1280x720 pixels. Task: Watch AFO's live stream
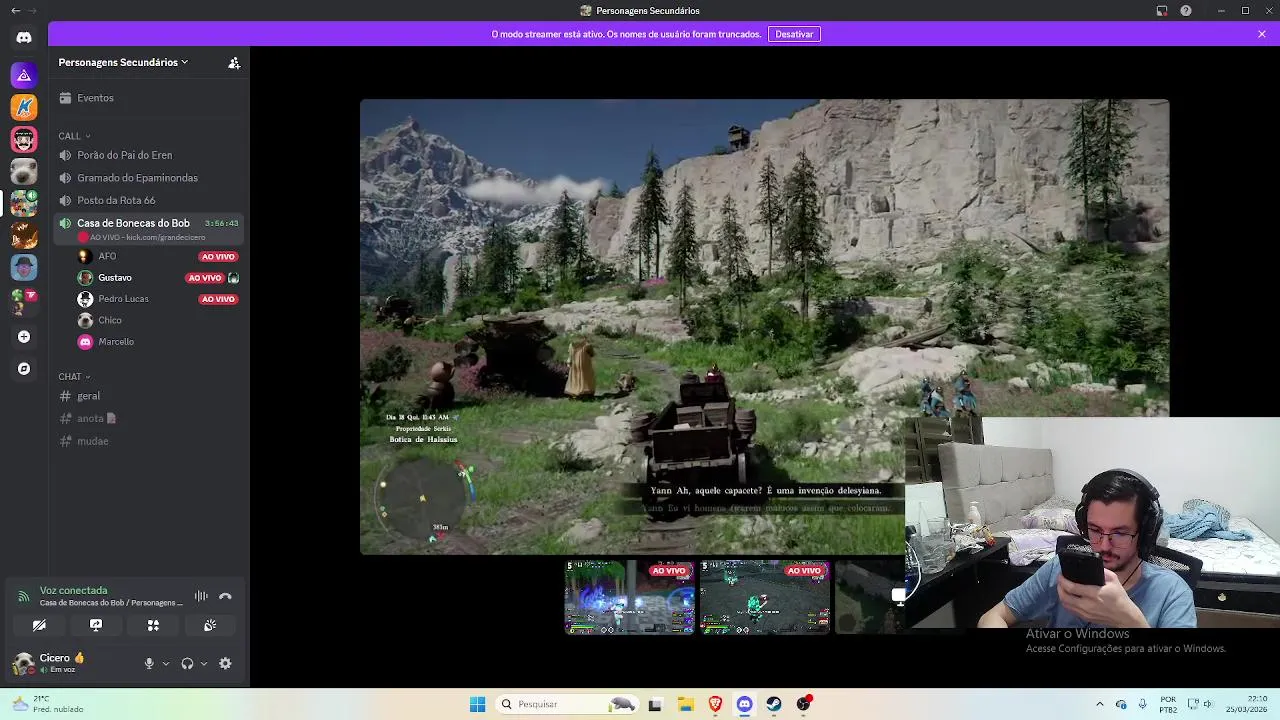point(218,257)
